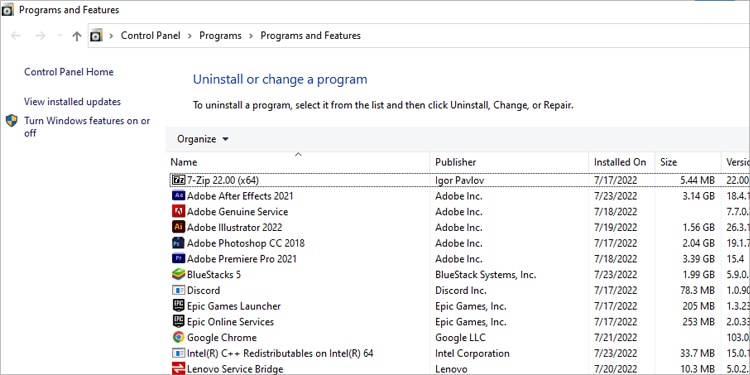
Task: Select the 7-Zip 22.00 (x64) row
Action: (459, 180)
